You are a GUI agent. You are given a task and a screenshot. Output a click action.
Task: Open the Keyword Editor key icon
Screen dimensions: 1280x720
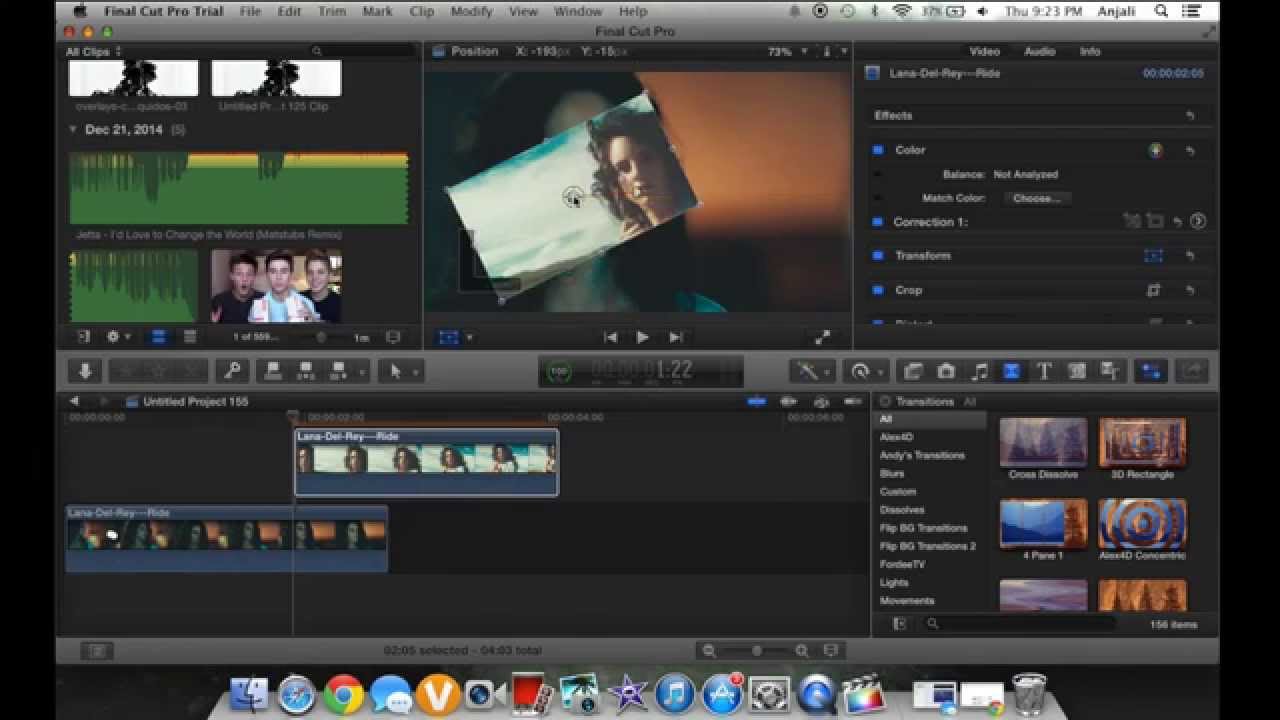point(232,371)
